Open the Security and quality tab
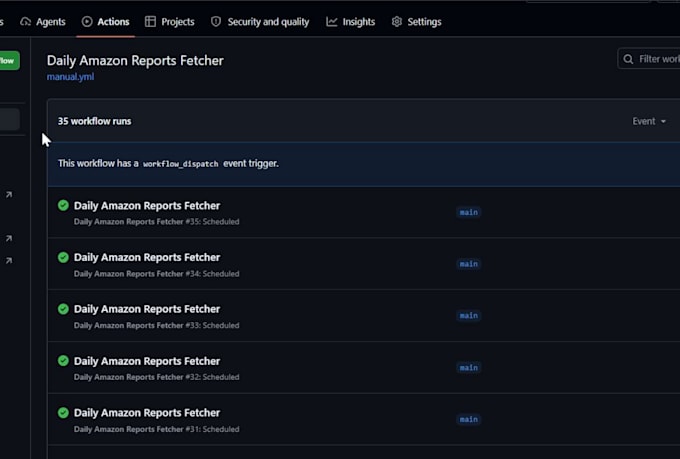This screenshot has height=459, width=680. pos(260,22)
